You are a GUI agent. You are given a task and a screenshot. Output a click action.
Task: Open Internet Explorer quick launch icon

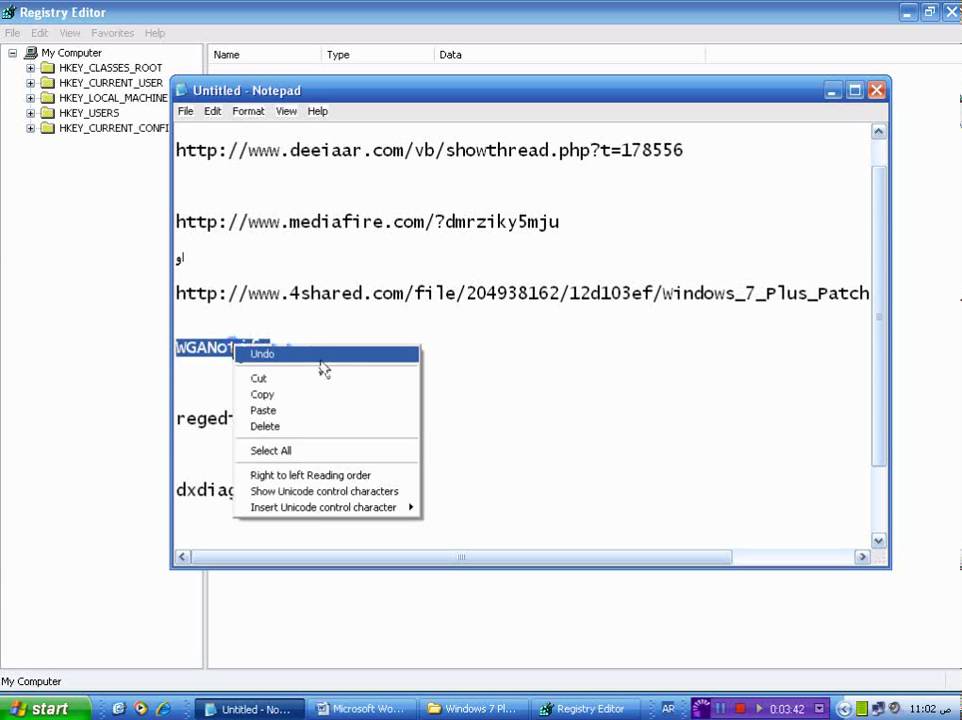click(163, 708)
